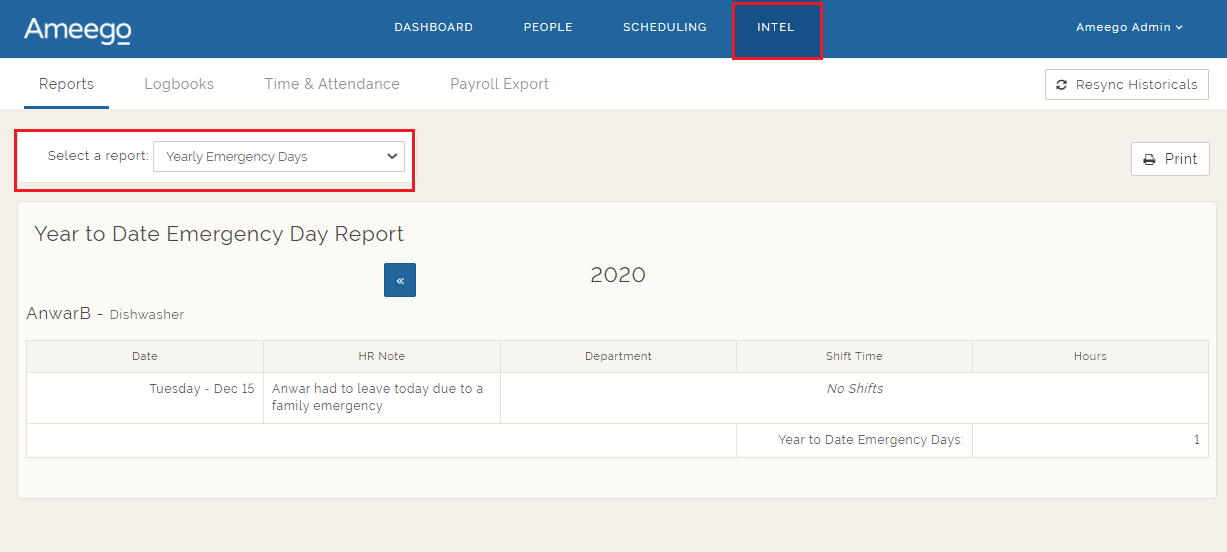The image size is (1227, 552).
Task: Expand the Select a report dropdown
Action: pyautogui.click(x=278, y=157)
